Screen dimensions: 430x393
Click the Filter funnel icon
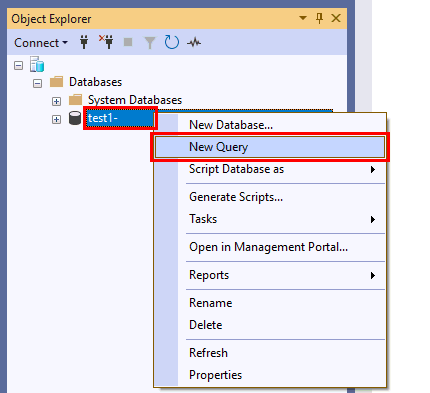coord(150,43)
